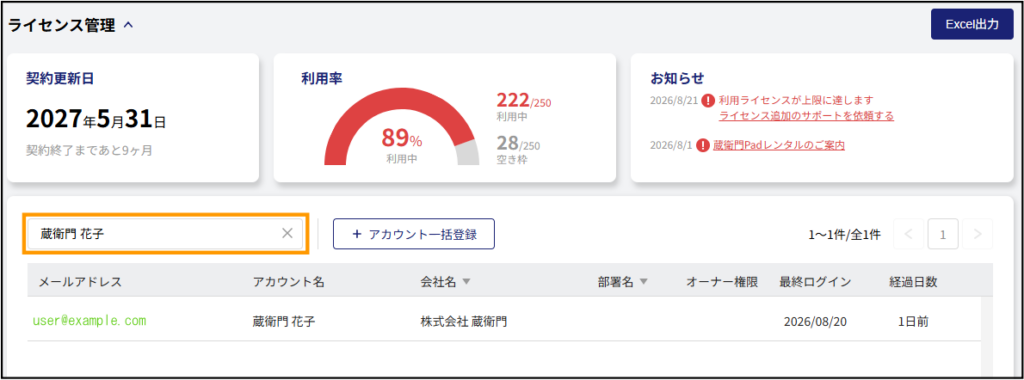Click the お知らせ heading

pyautogui.click(x=677, y=78)
